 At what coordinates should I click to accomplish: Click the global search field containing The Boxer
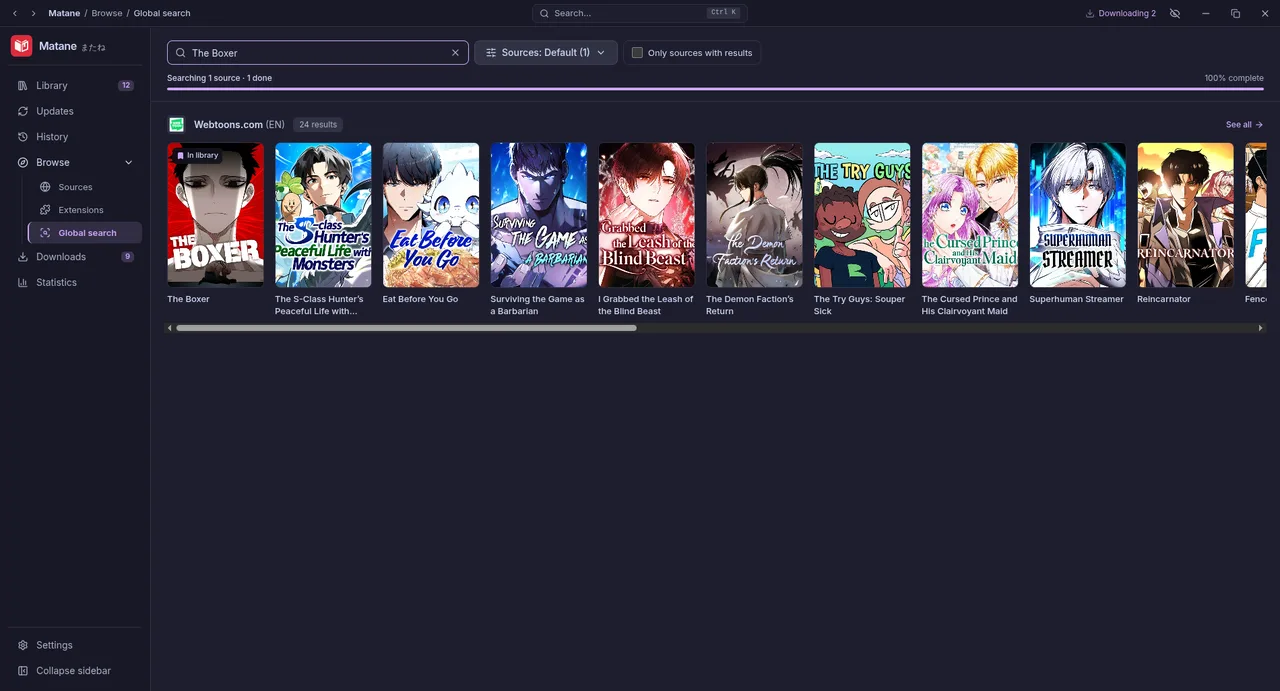pos(318,53)
